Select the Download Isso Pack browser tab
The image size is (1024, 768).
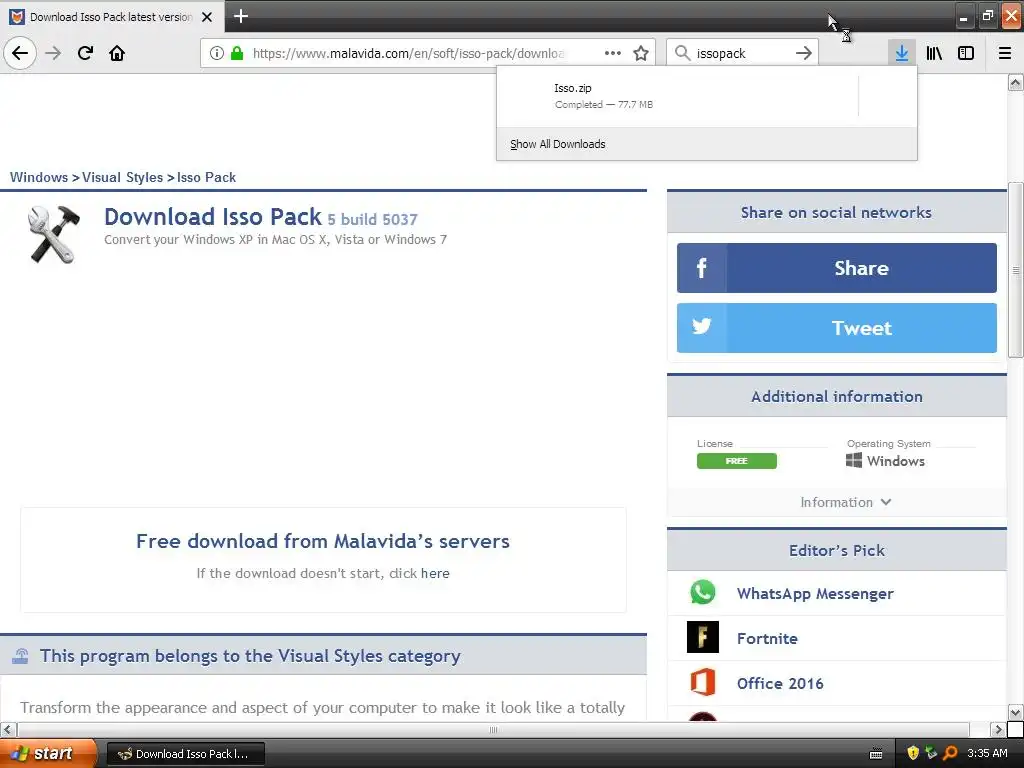(x=111, y=17)
